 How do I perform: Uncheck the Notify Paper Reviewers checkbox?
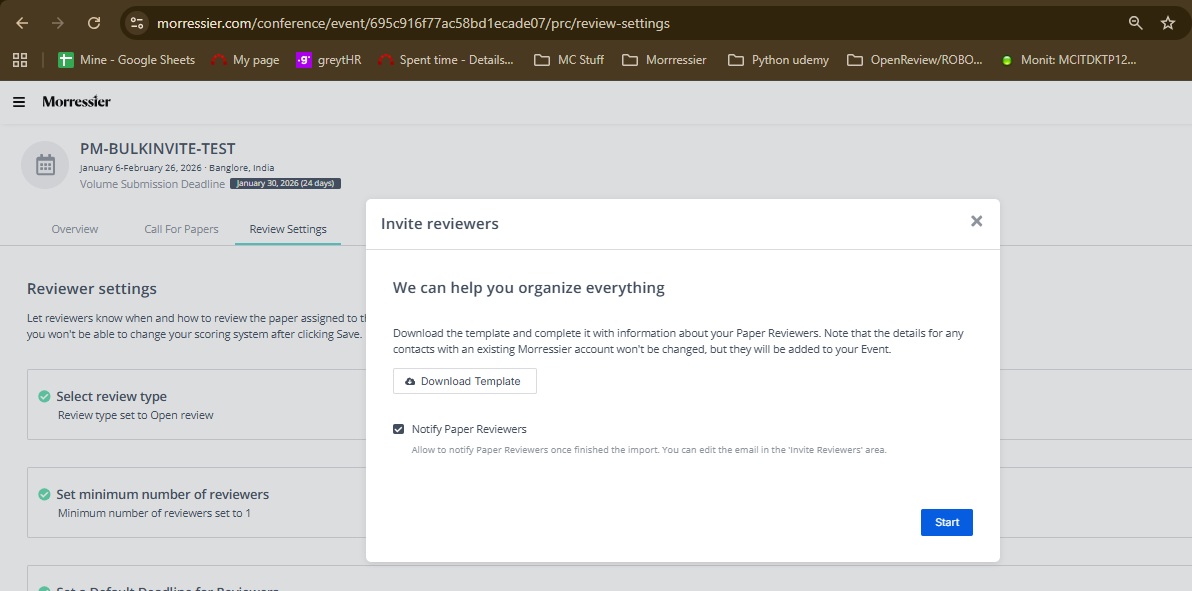click(399, 429)
